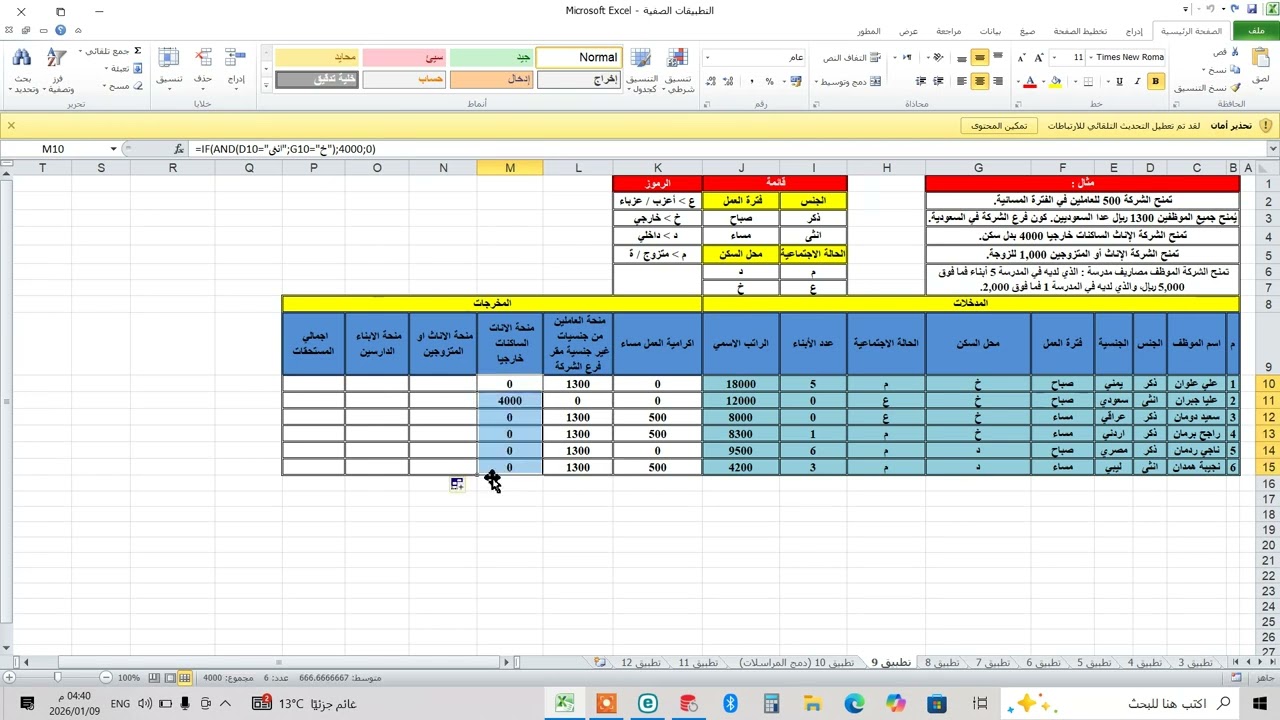Viewport: 1280px width, 720px height.
Task: Click the Paste (لصق) clipboard icon
Action: (x=1260, y=56)
